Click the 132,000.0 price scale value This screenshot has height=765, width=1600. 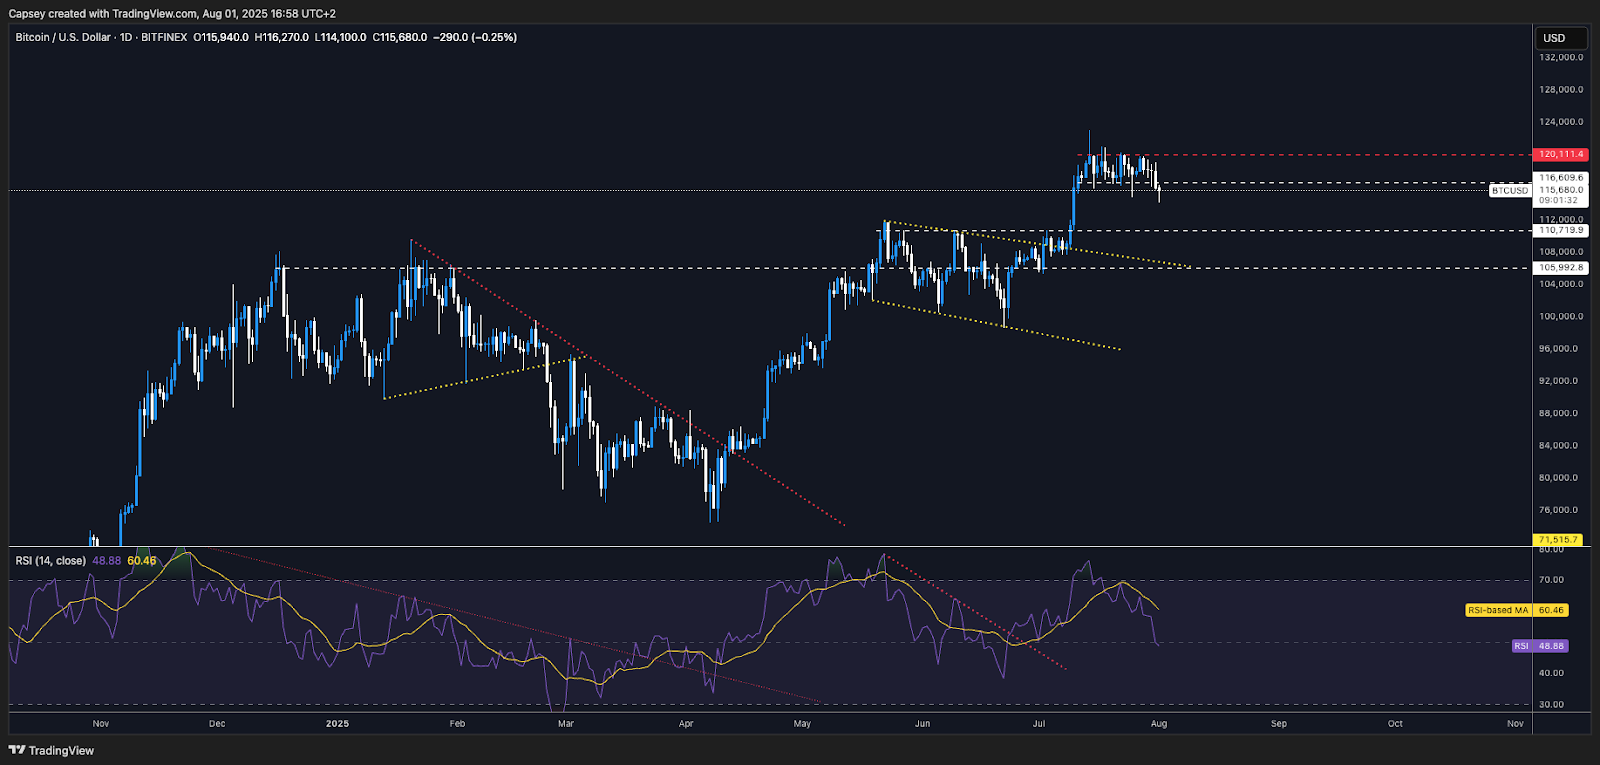[x=1561, y=57]
